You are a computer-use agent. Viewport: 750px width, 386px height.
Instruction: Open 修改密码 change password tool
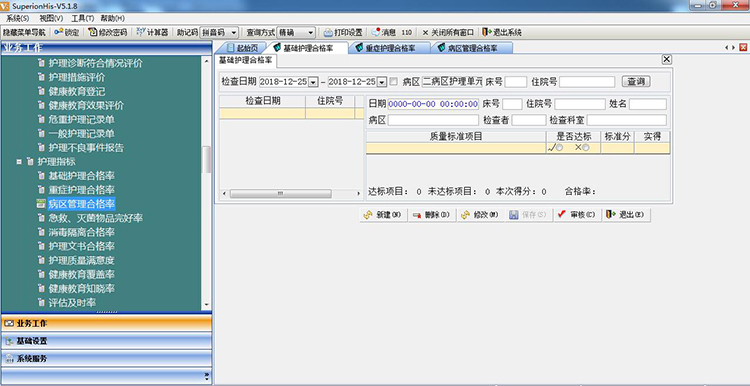[x=108, y=33]
